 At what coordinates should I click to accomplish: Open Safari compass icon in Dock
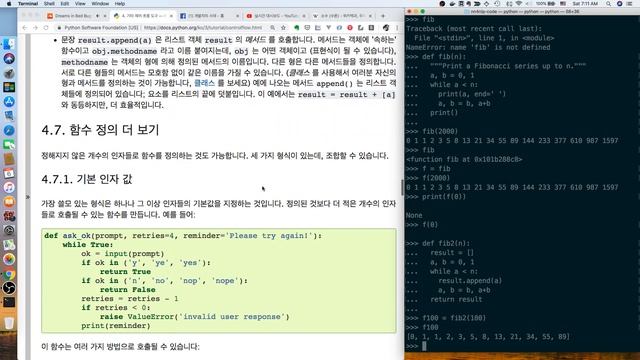pos(9,130)
